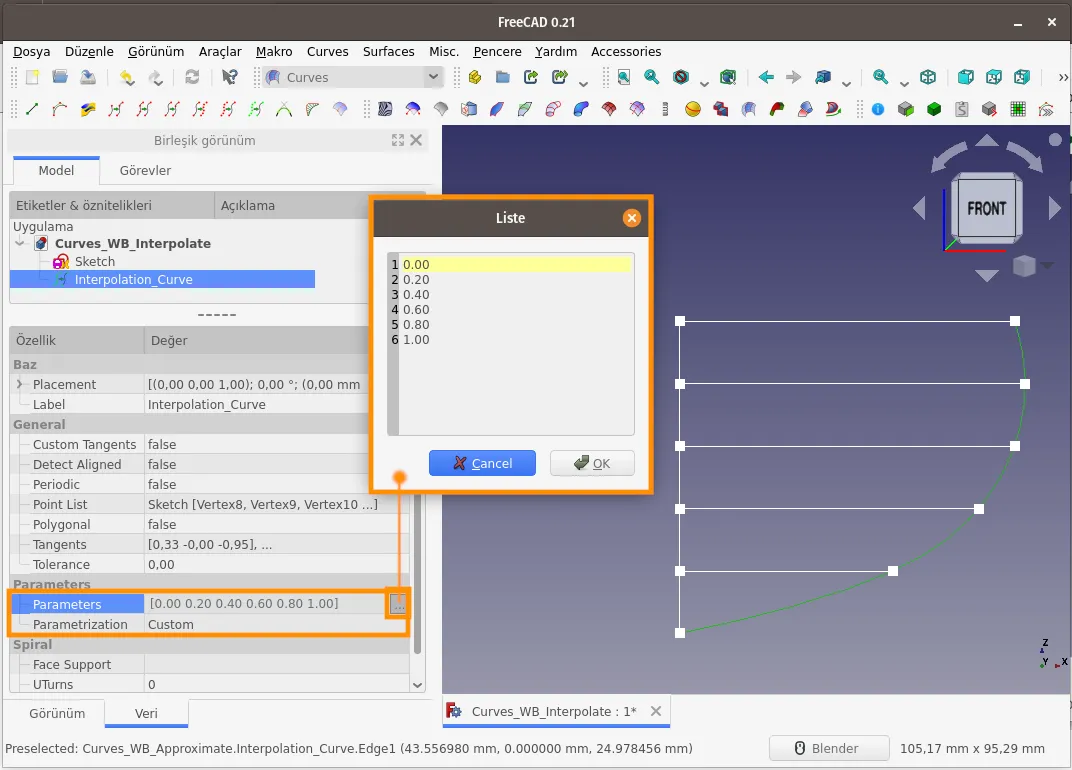
Task: Open the Accessories menu
Action: pos(626,51)
